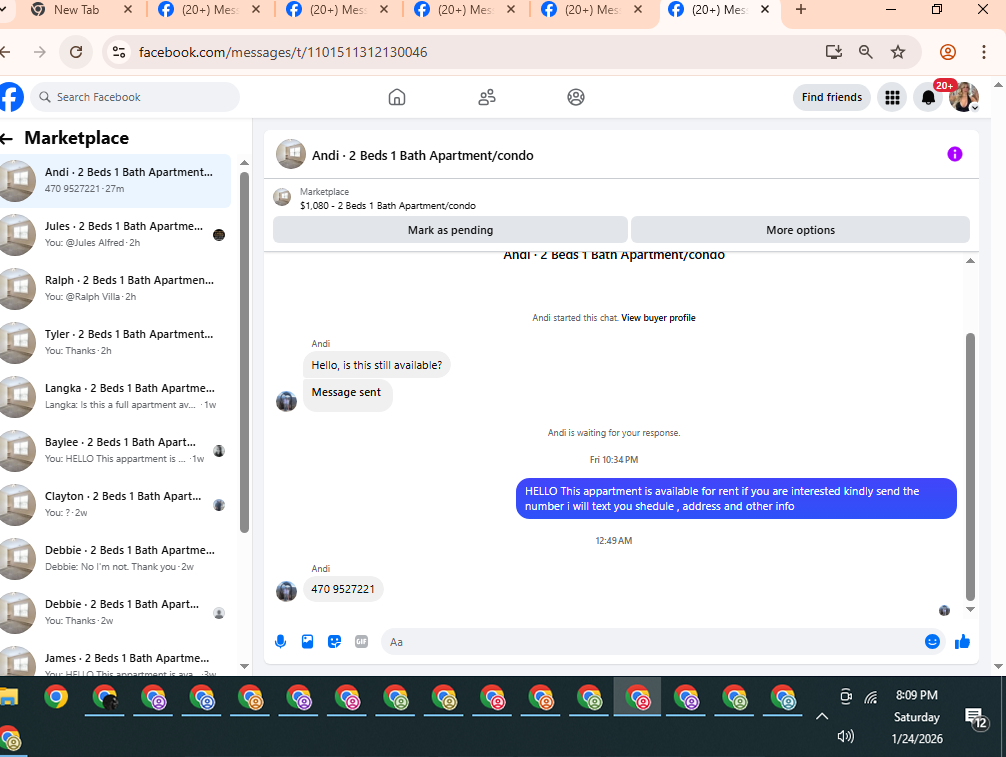The width and height of the screenshot is (1006, 757).
Task: Click the blue HELLO This appartment message
Action: pyautogui.click(x=736, y=498)
